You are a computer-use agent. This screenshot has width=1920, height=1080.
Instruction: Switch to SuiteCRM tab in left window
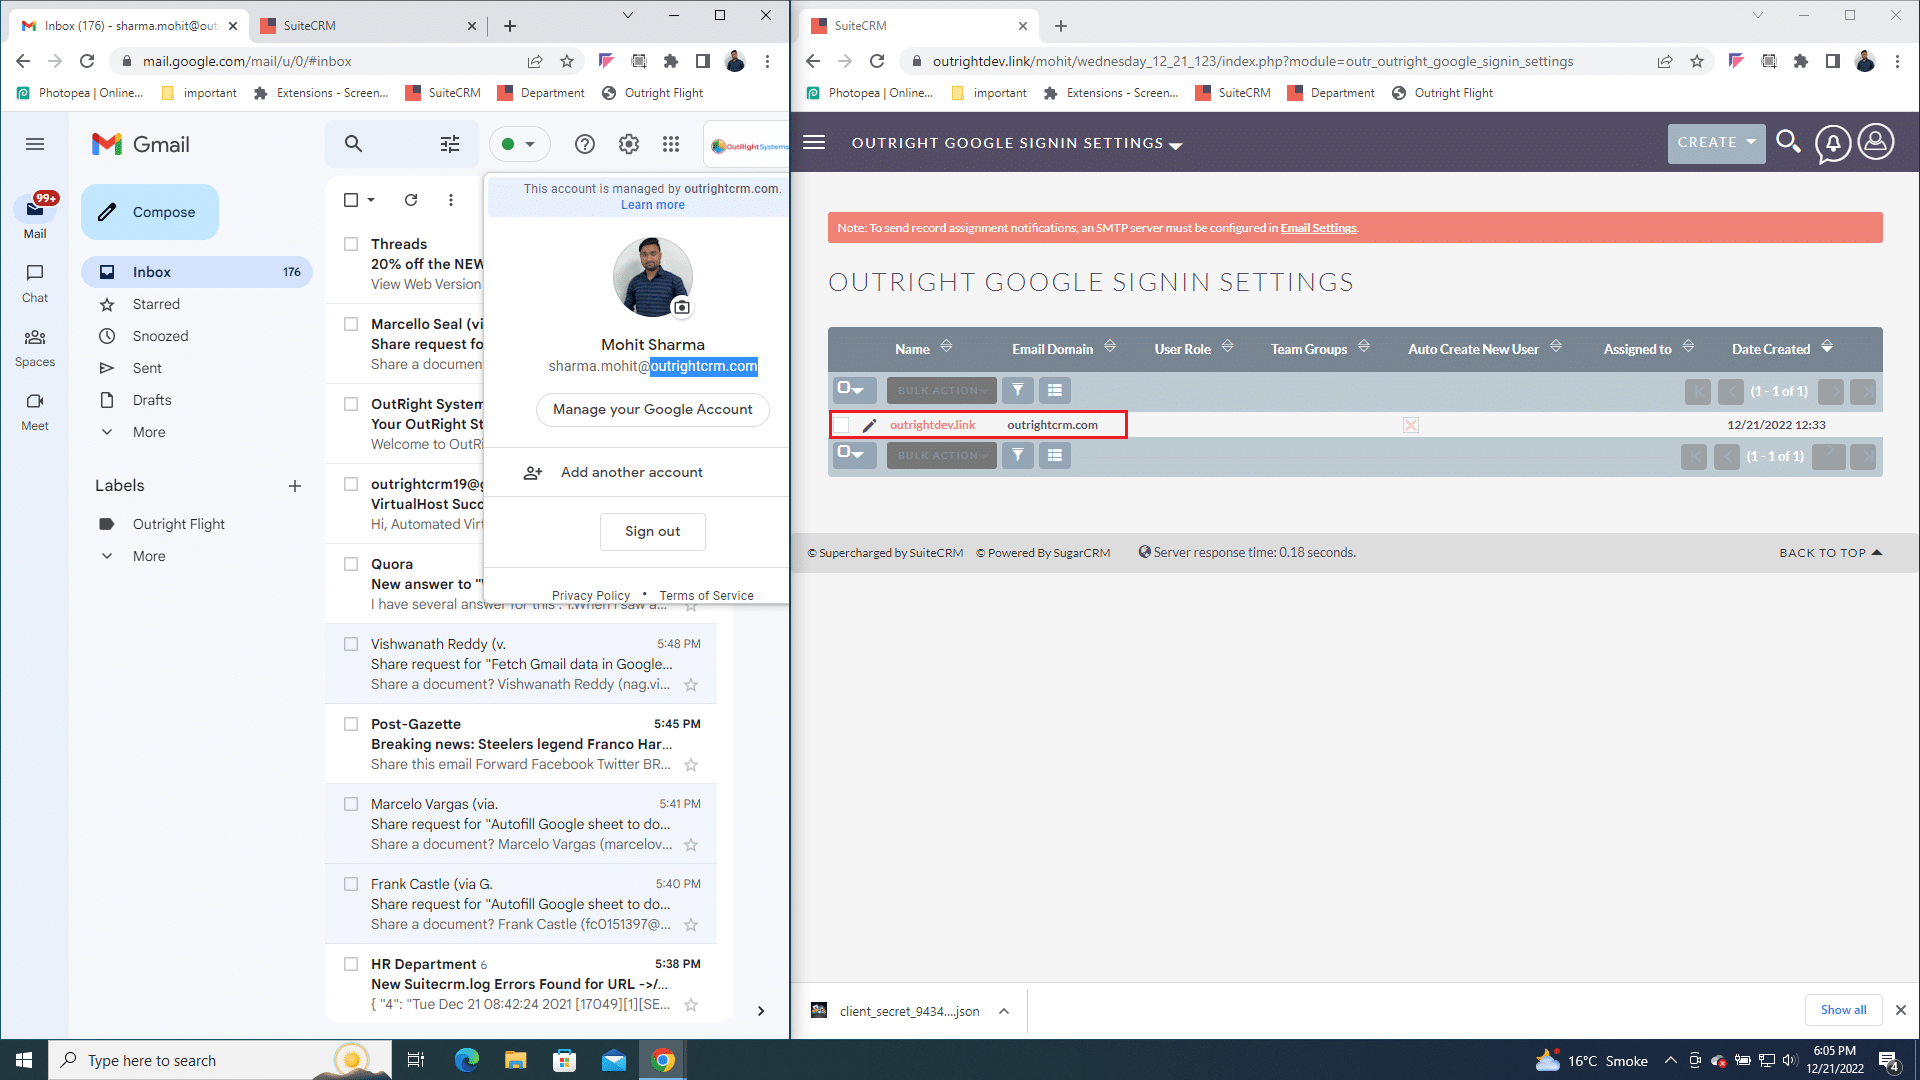367,26
